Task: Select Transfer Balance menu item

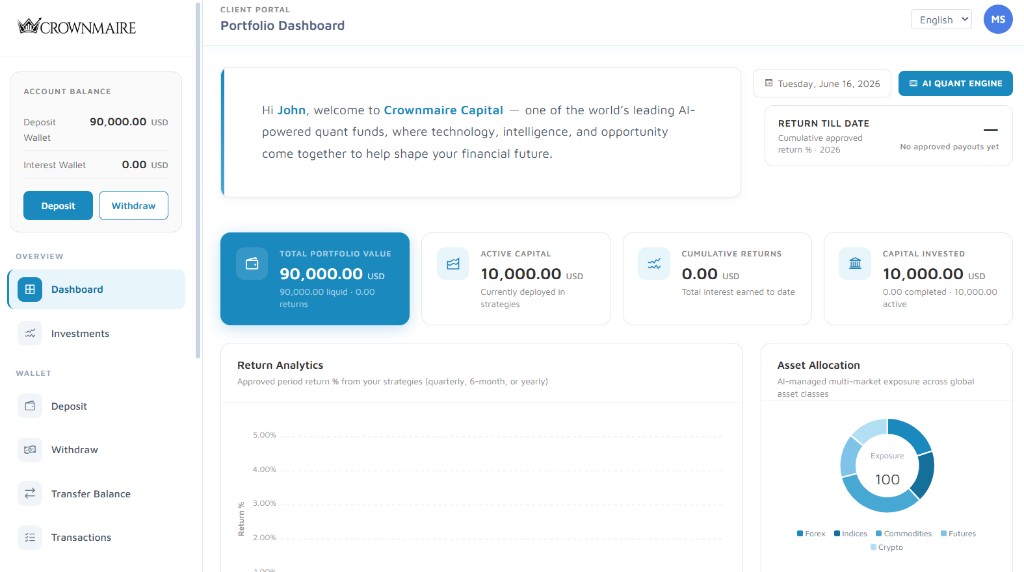Action: [96, 494]
